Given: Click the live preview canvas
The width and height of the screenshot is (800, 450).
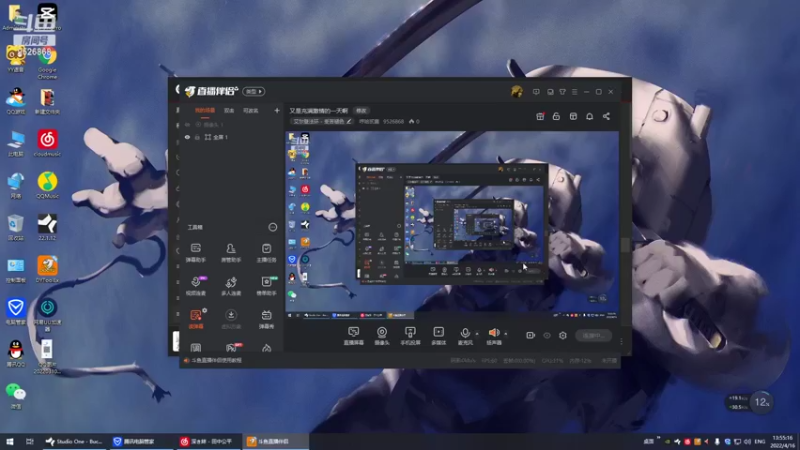Looking at the screenshot, I should point(452,225).
